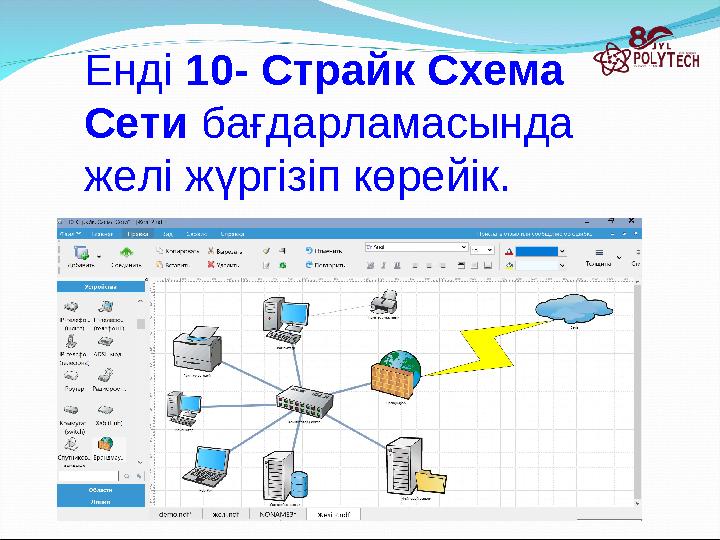Click the font color icon with red mark
Viewport: 720px width, 540px height.
click(509, 251)
